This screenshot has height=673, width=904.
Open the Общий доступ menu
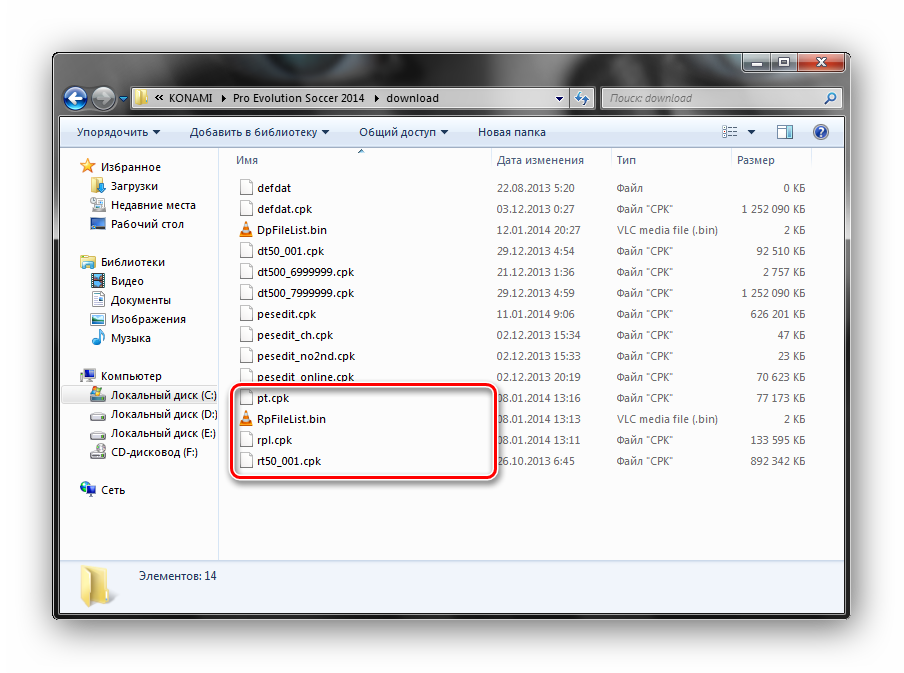pos(403,132)
